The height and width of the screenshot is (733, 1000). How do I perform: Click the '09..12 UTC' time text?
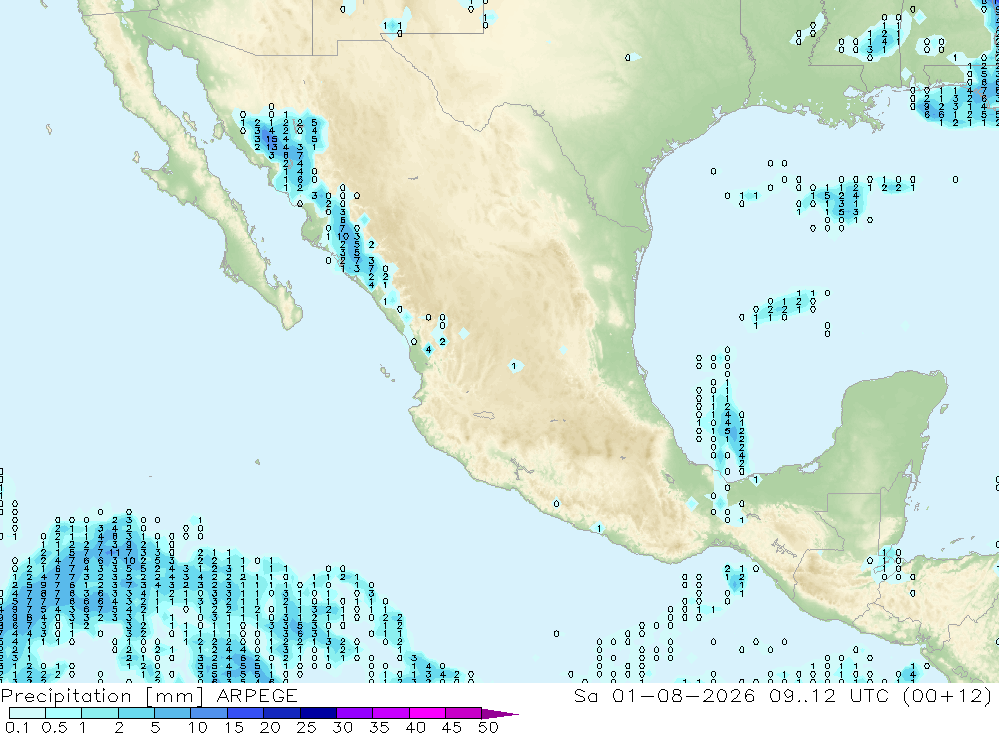click(x=828, y=695)
